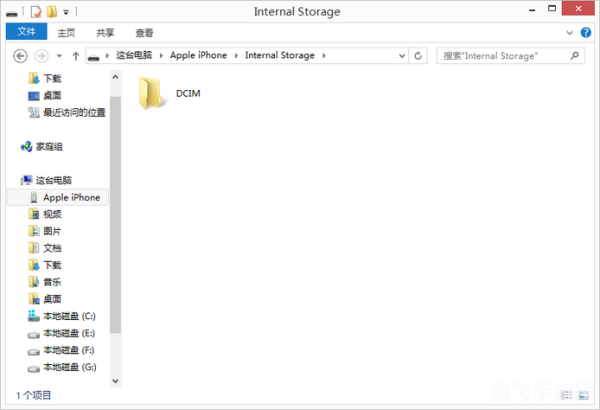Click the new folder quick access icon
This screenshot has height=410, width=600.
point(52,12)
